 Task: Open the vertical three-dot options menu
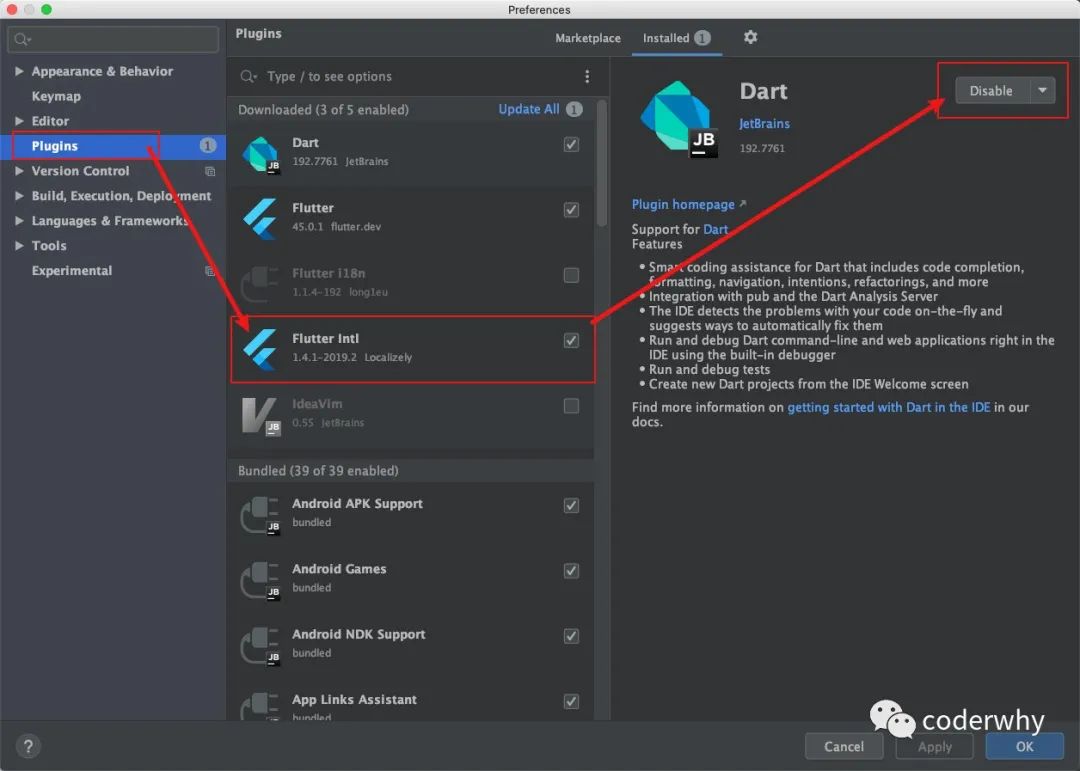click(x=587, y=76)
